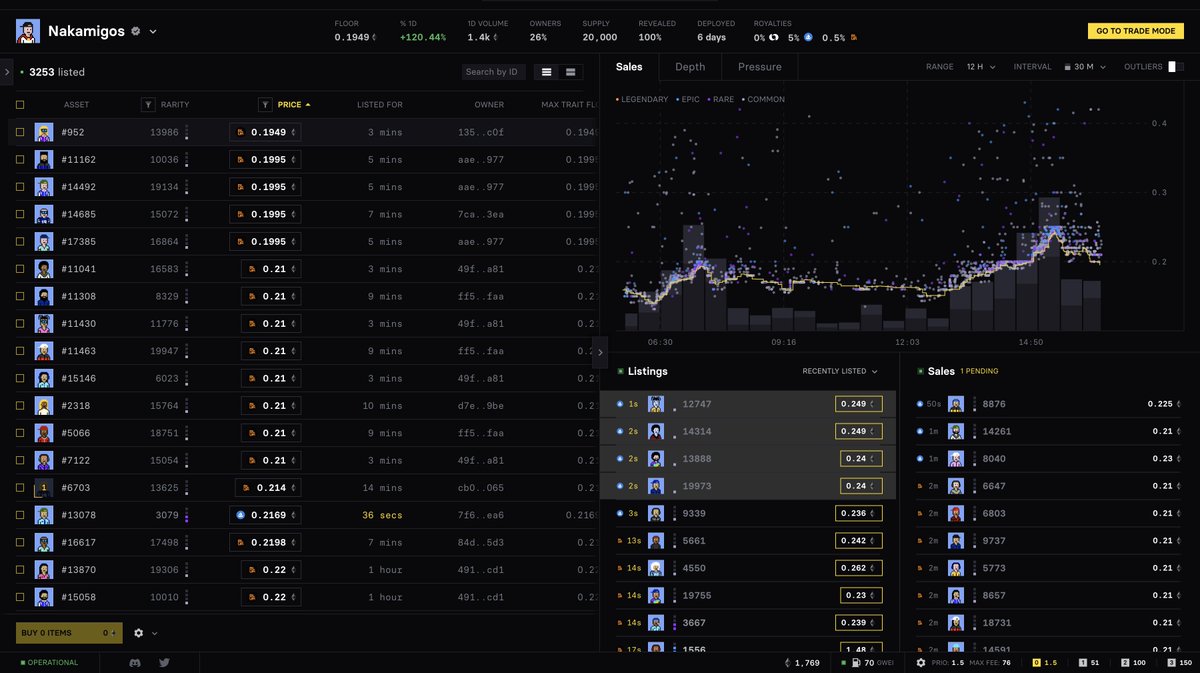
Task: Toggle Common series in chart legend
Action: pos(763,99)
